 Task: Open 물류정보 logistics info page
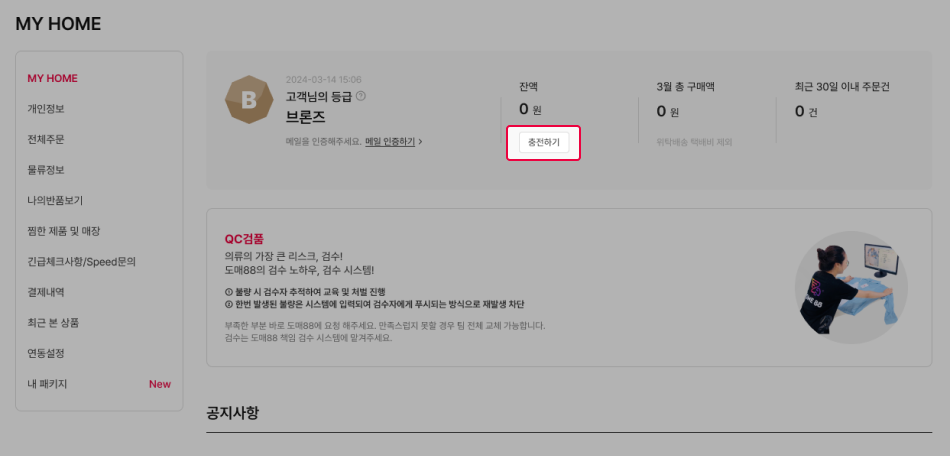[x=46, y=170]
